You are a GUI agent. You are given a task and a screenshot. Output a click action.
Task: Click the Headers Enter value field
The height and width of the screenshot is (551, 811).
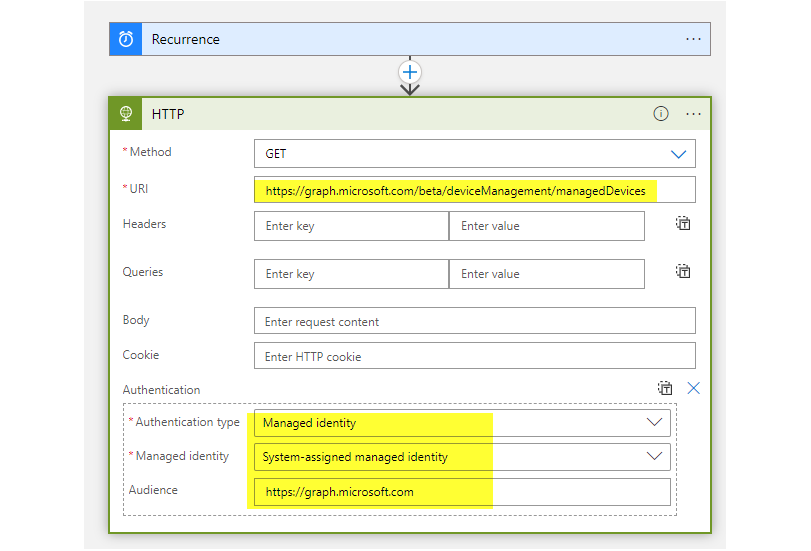[547, 226]
